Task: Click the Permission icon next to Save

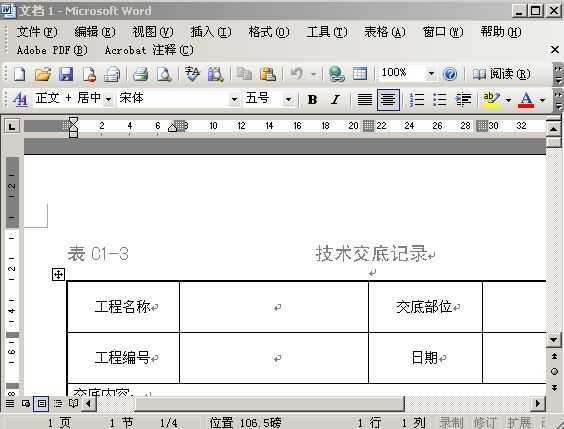Action: [89, 74]
